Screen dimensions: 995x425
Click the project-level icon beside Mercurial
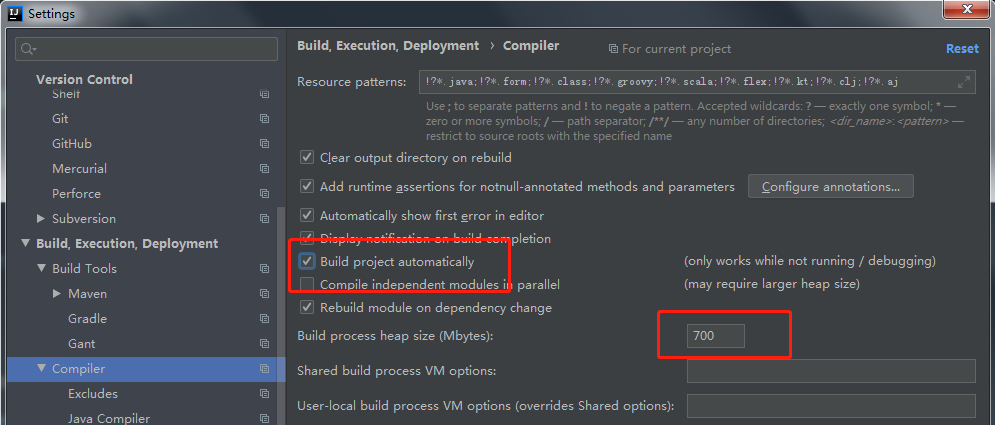(x=264, y=169)
